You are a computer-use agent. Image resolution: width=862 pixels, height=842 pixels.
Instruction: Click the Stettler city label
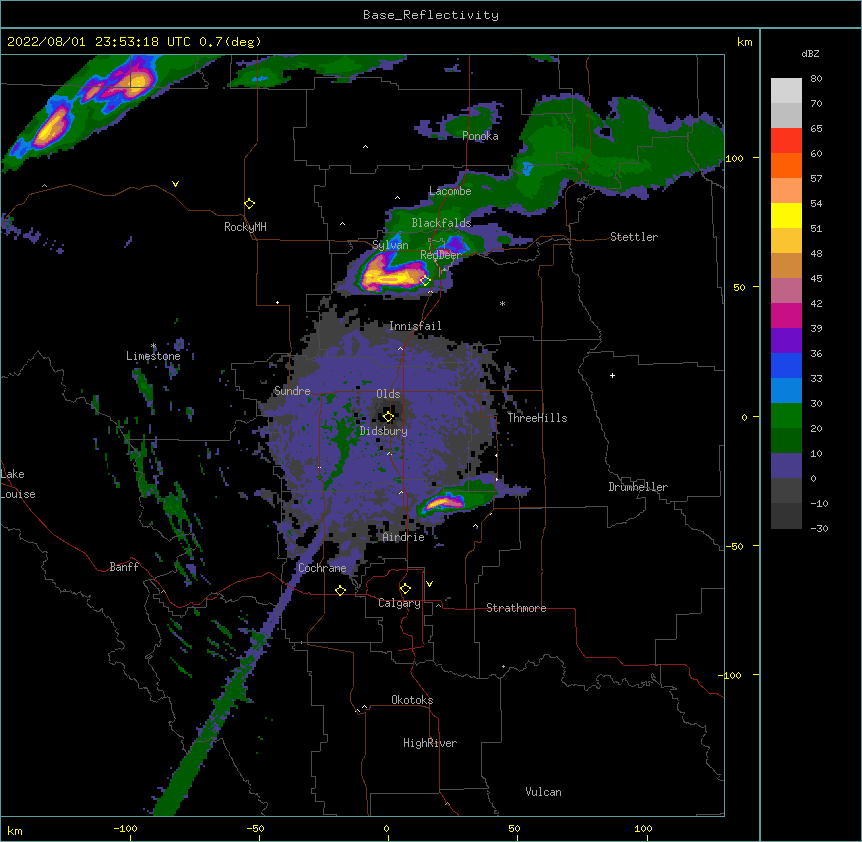(x=634, y=237)
